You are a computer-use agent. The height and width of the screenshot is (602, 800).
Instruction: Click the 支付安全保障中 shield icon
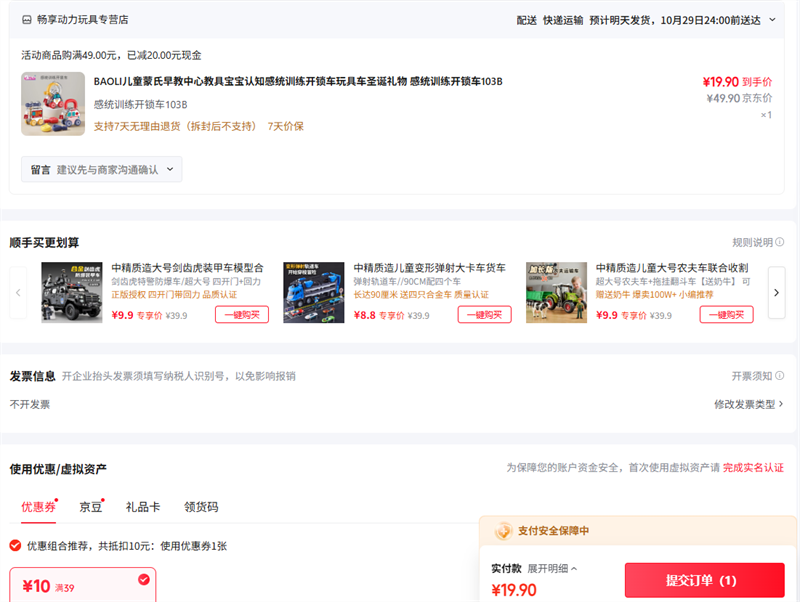[x=501, y=531]
